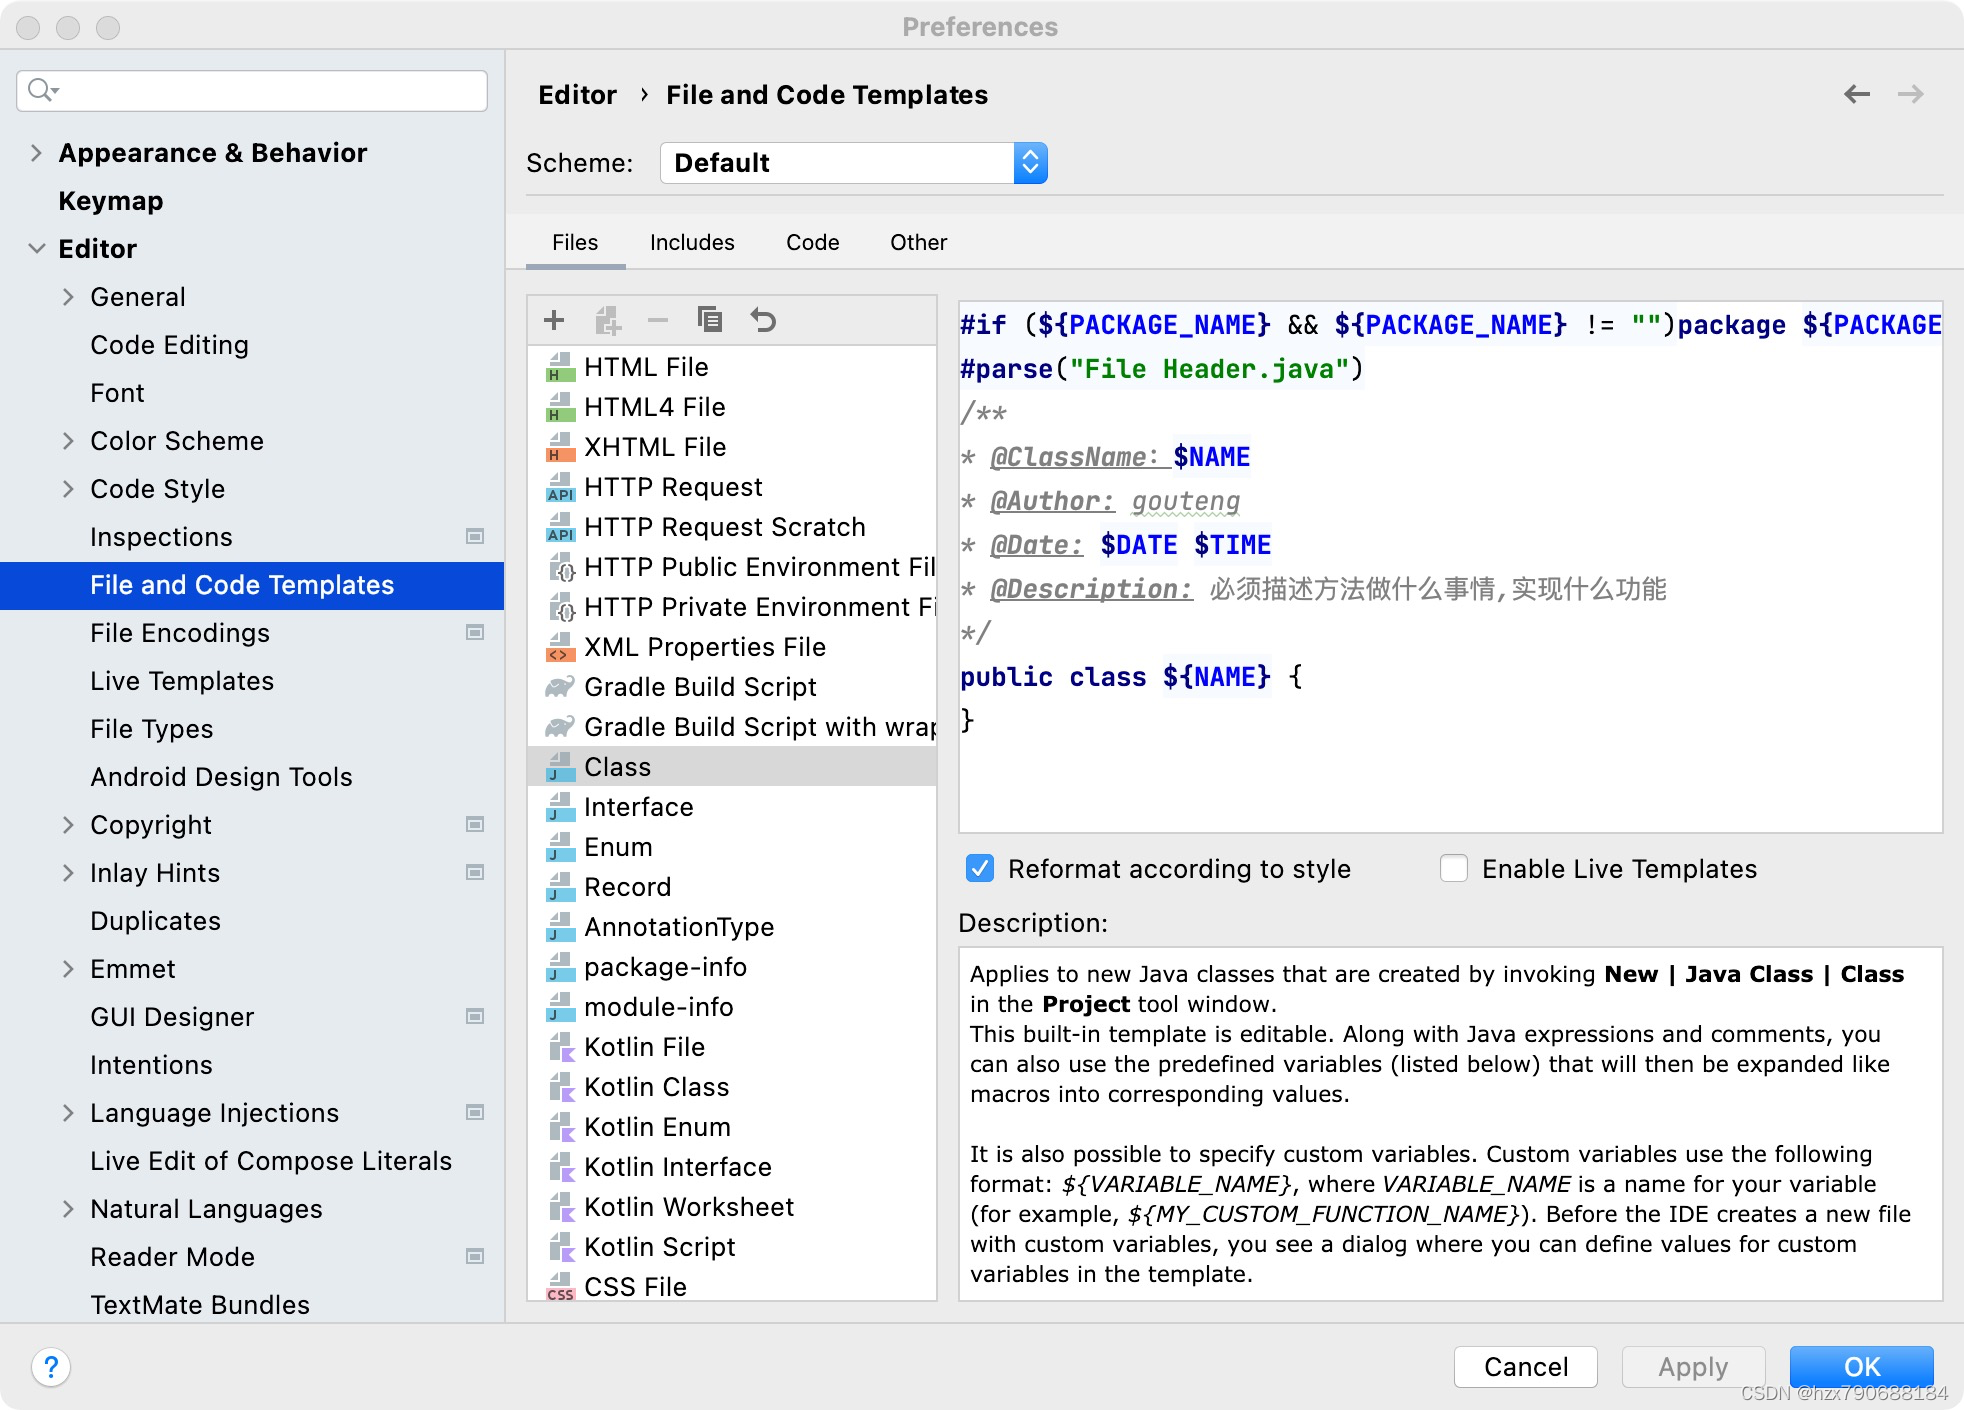
Task: Select Live Templates in sidebar
Action: point(182,681)
